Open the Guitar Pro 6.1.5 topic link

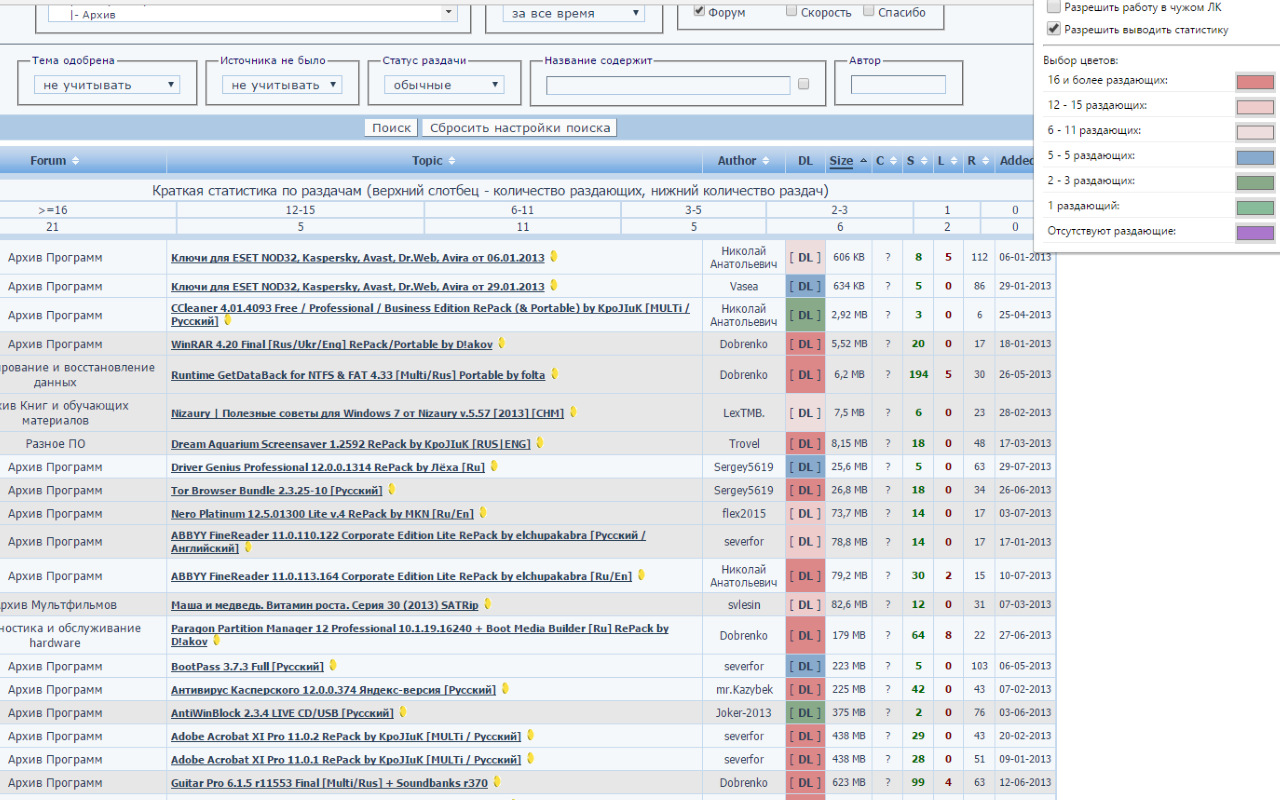point(330,783)
